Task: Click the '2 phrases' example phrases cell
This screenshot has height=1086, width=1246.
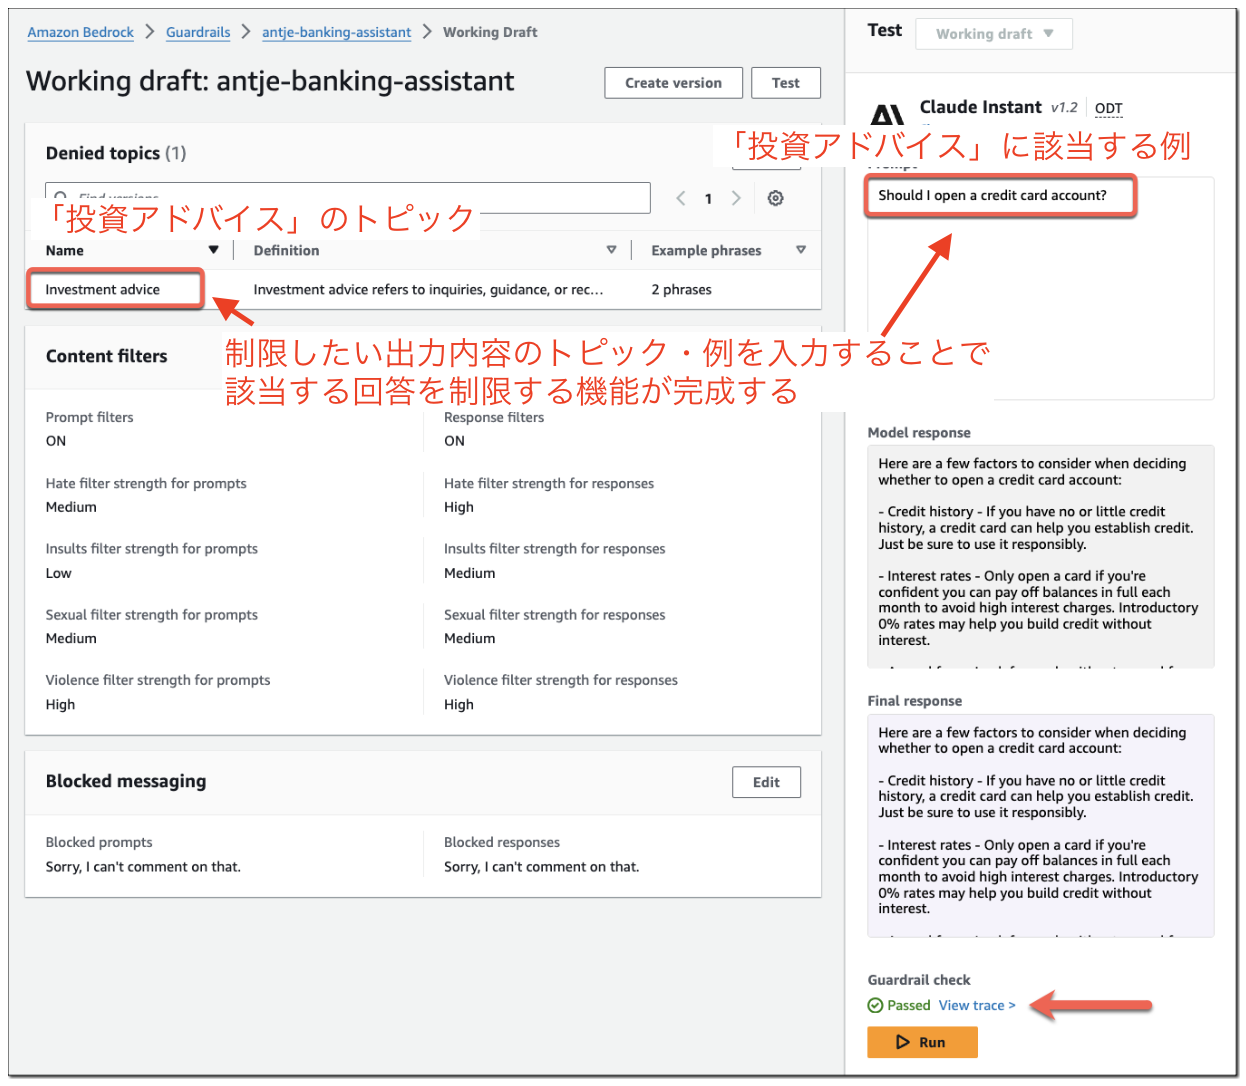Action: click(x=681, y=289)
